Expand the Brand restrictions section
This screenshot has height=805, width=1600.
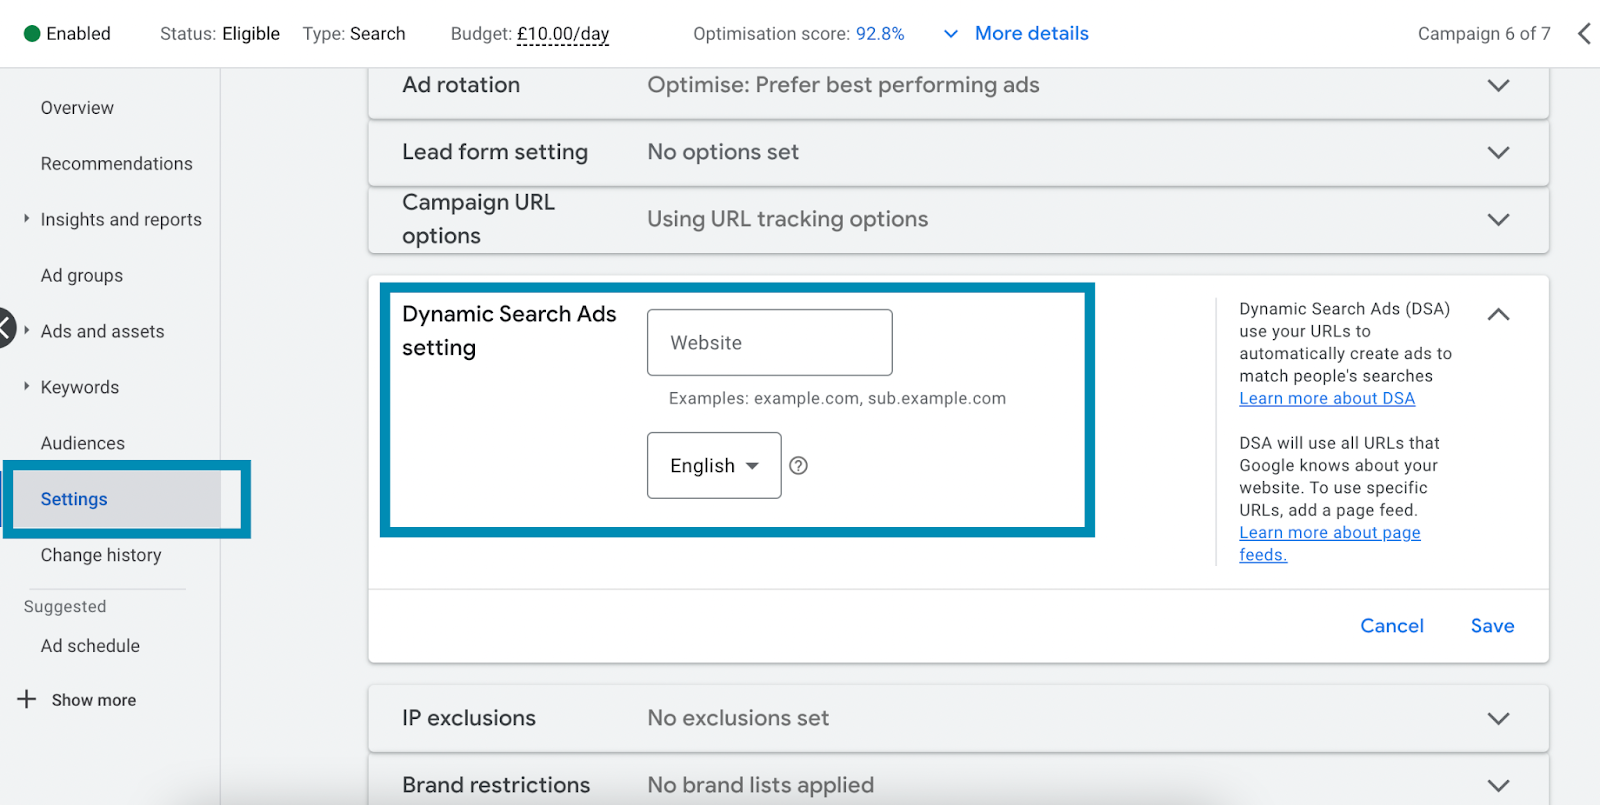click(1498, 785)
